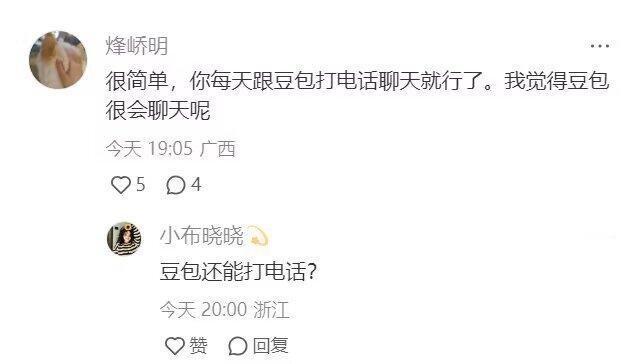The width and height of the screenshot is (643, 364).
Task: Open replies via the speech bubble showing 4
Action: click(x=176, y=185)
